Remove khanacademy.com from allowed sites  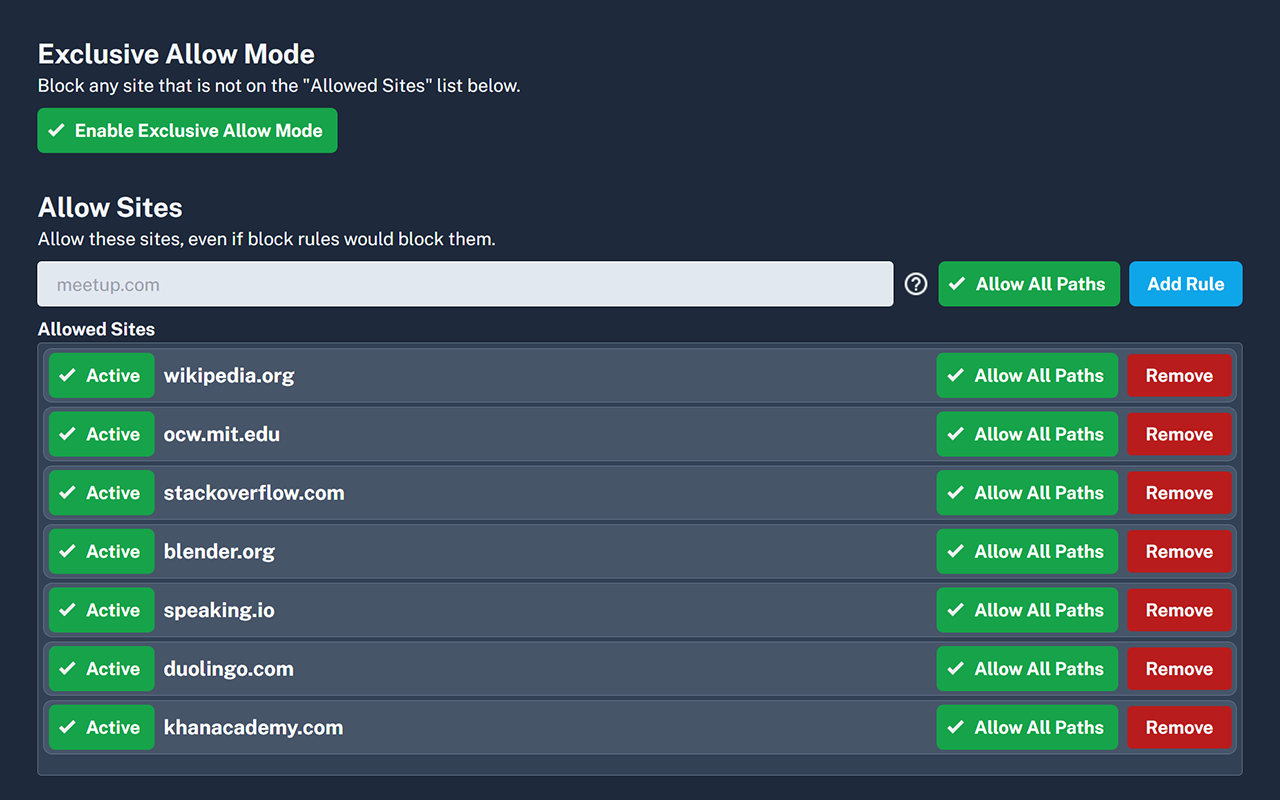(x=1180, y=727)
